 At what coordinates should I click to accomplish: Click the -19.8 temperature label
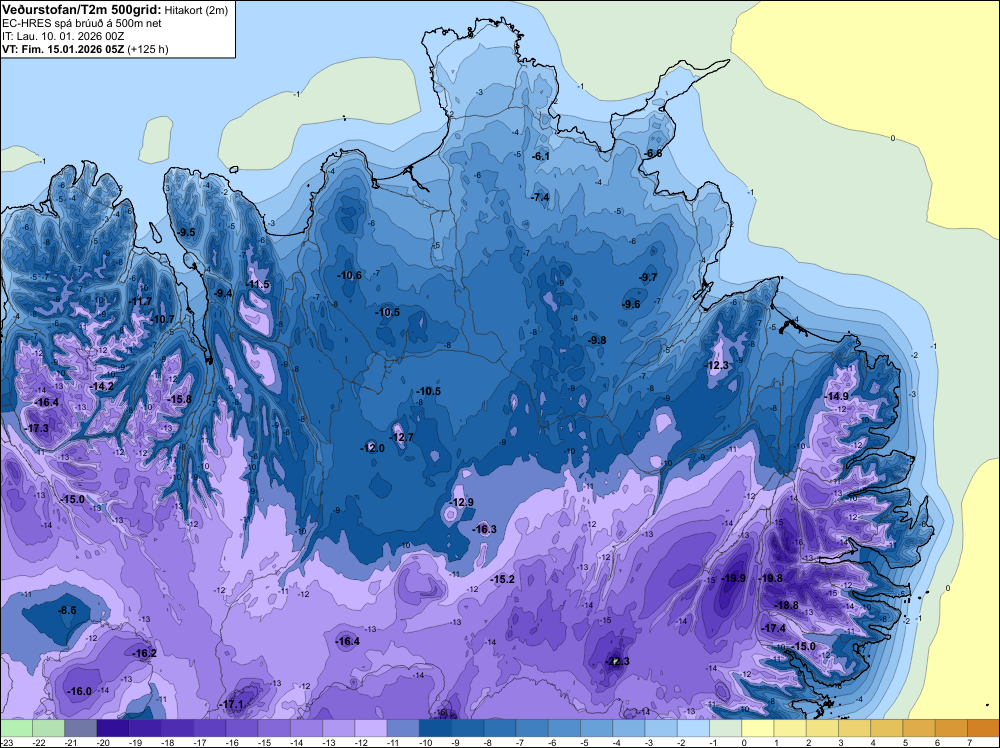[770, 578]
